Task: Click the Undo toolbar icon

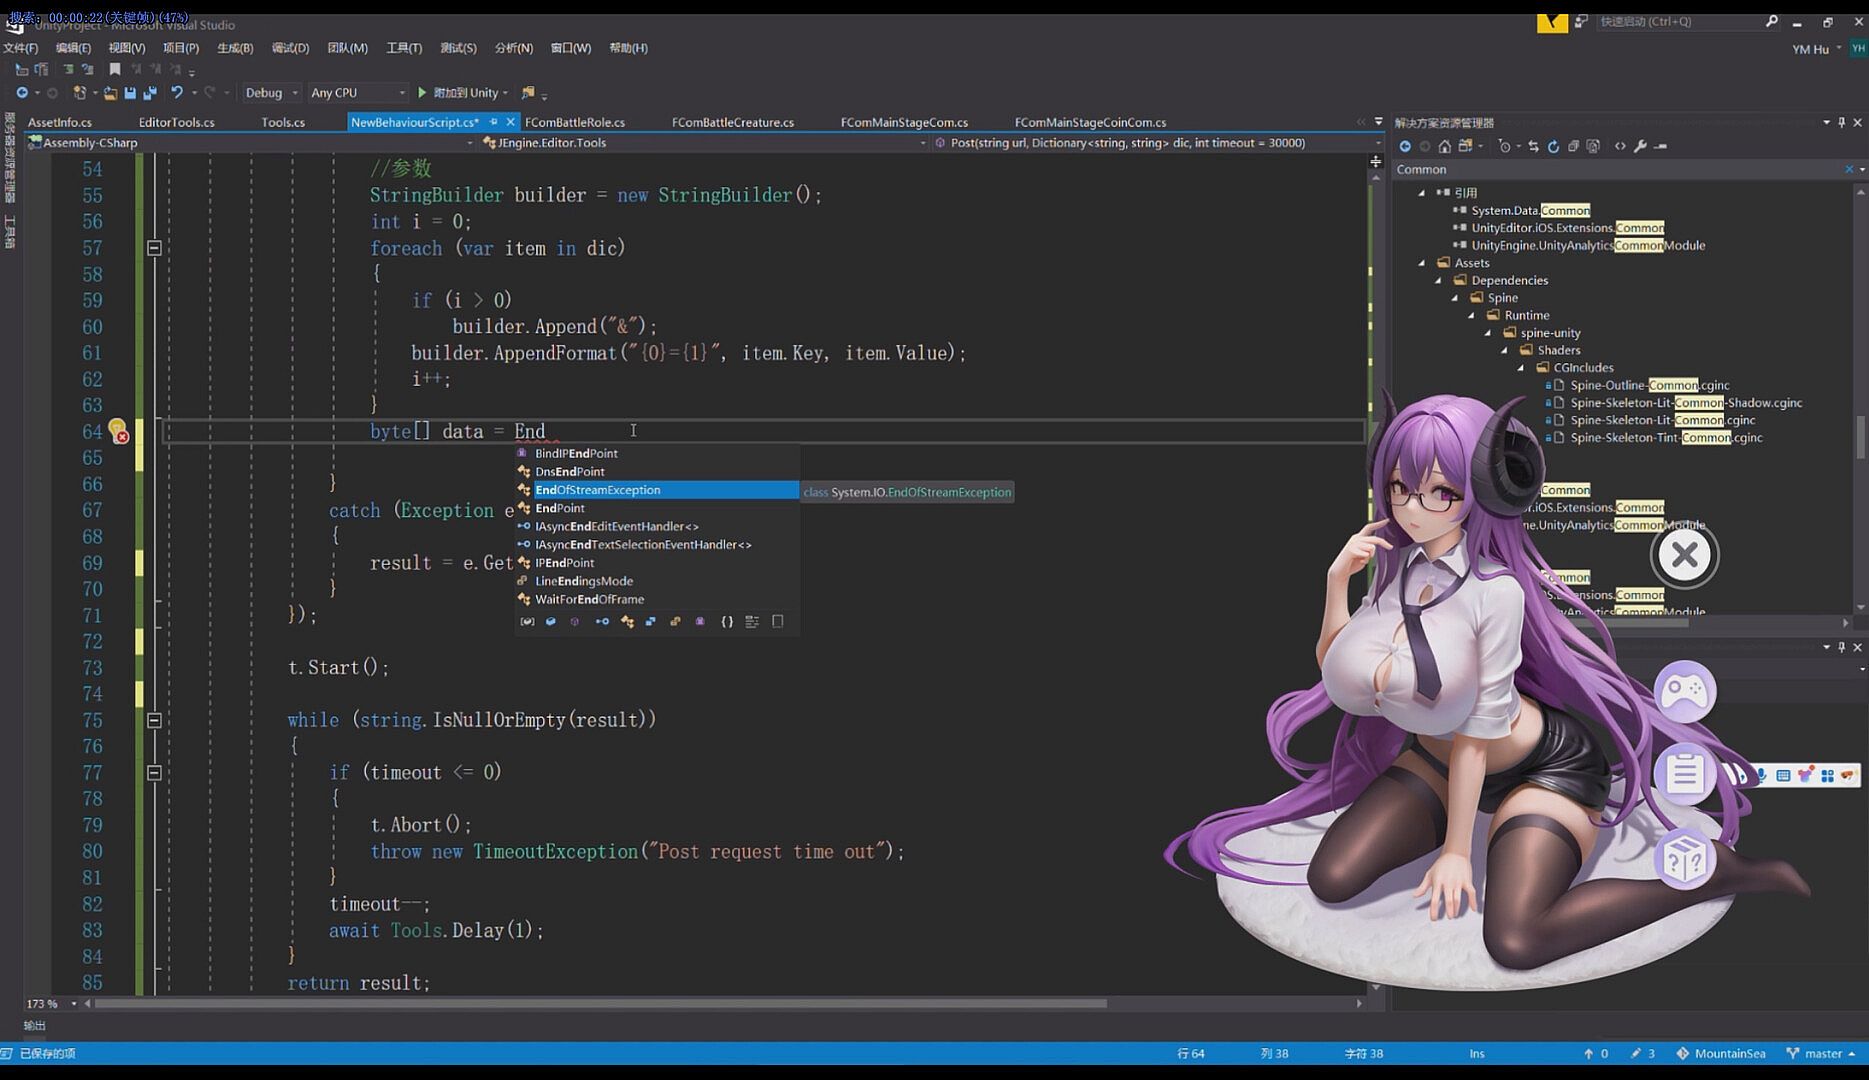Action: [x=177, y=93]
